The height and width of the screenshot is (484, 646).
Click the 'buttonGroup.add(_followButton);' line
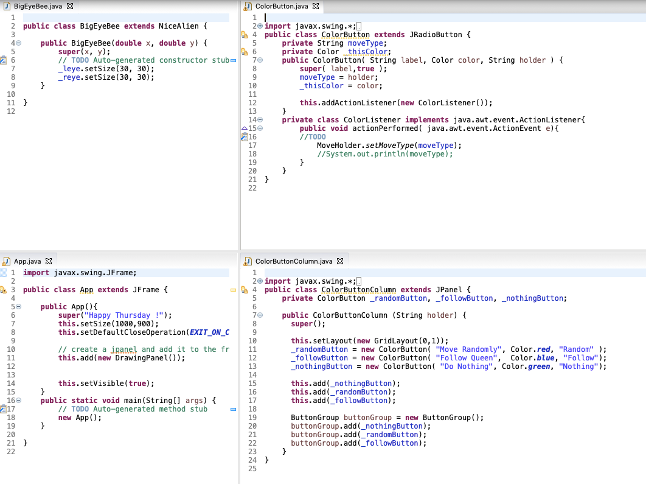pyautogui.click(x=358, y=443)
